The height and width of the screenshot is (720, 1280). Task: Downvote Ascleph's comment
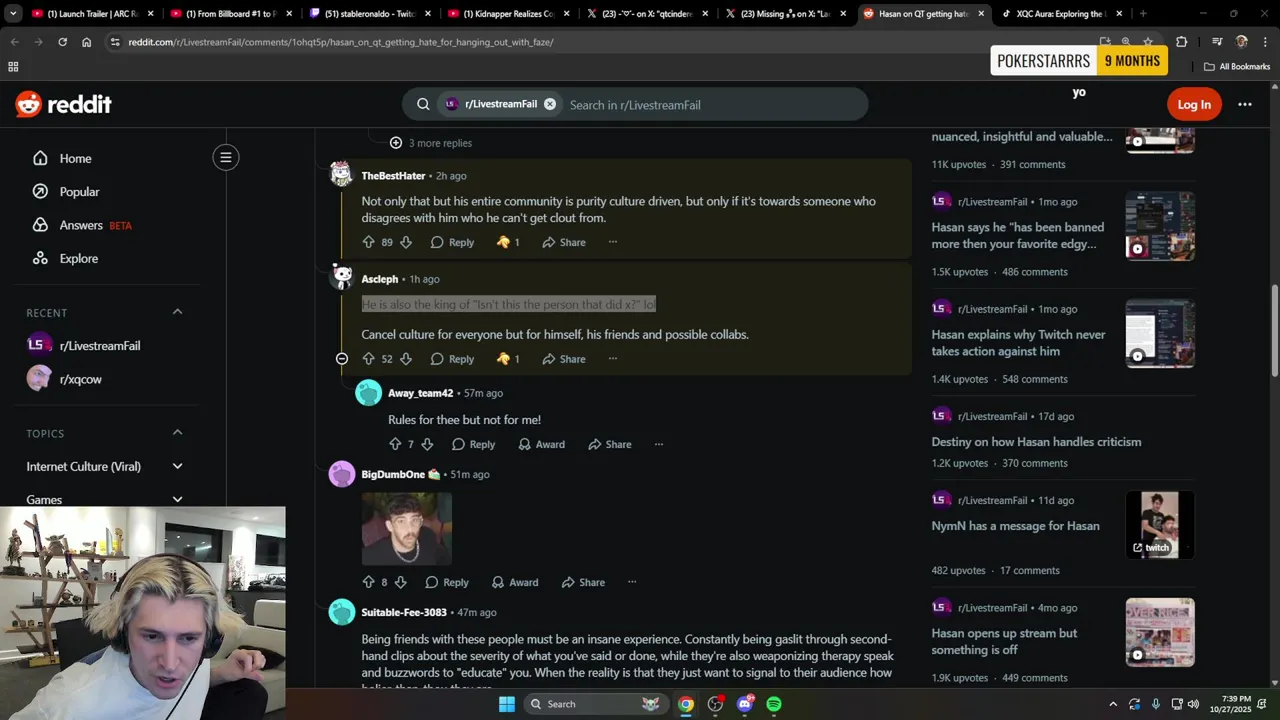click(406, 359)
